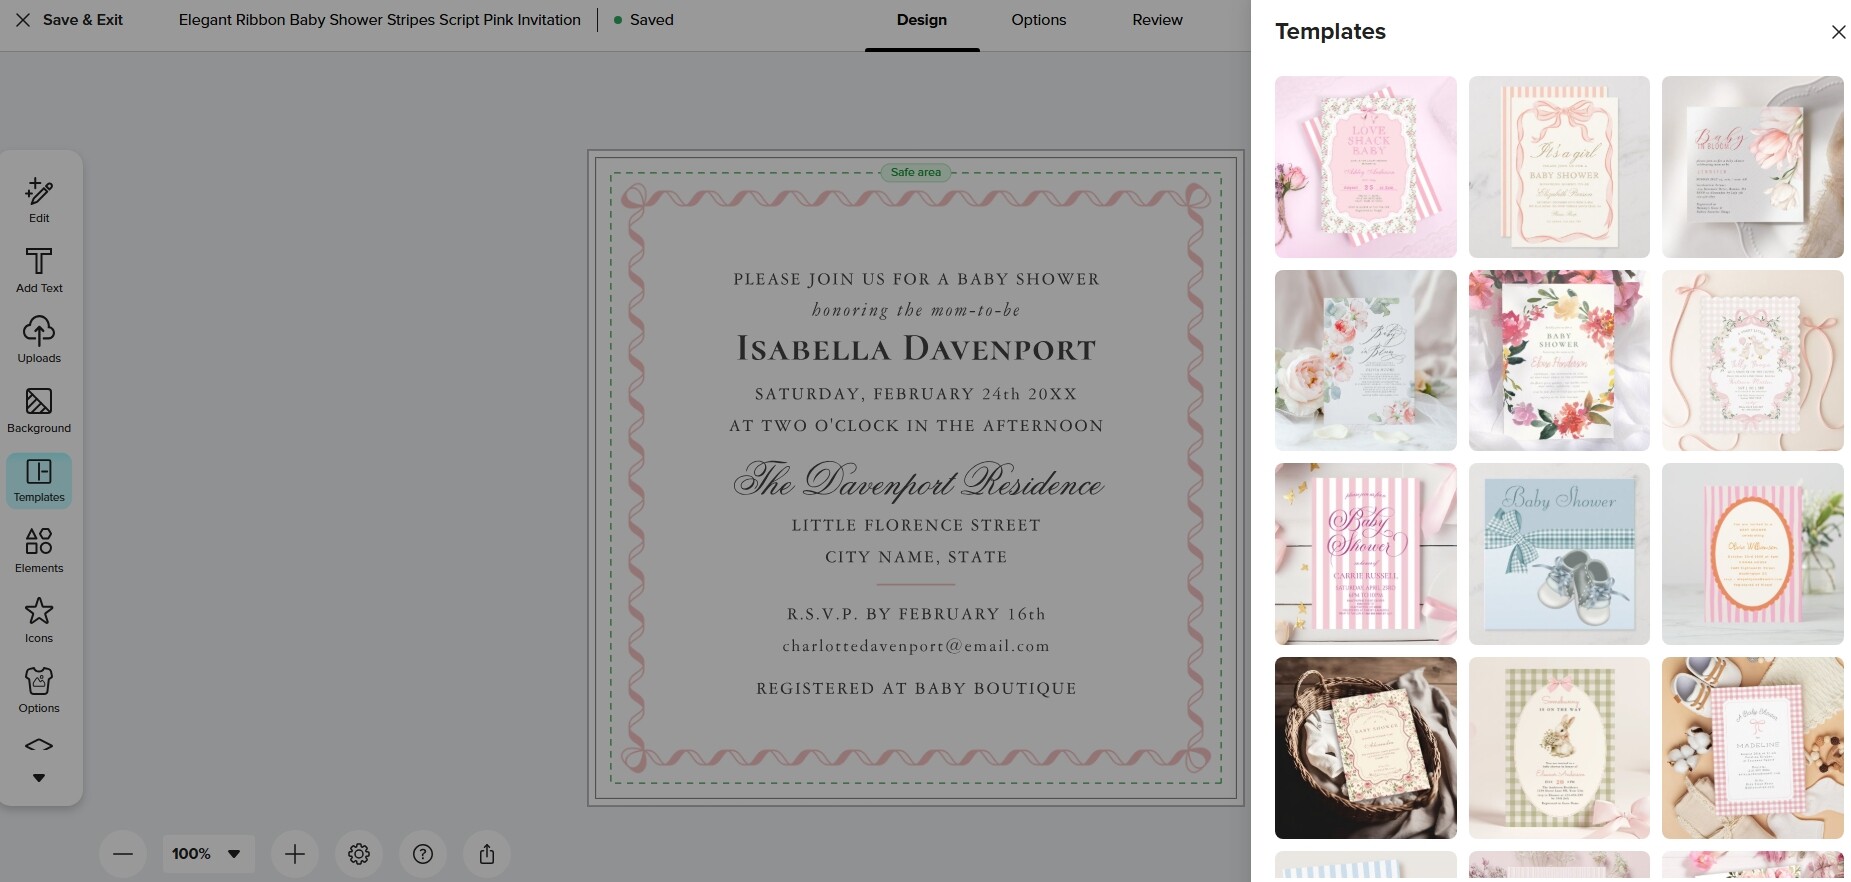Open the Edit tool in sidebar
The image size is (1851, 882).
coord(39,200)
